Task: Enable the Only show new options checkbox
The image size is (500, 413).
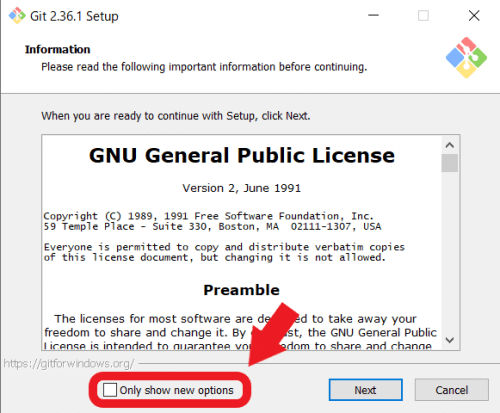Action: point(110,390)
